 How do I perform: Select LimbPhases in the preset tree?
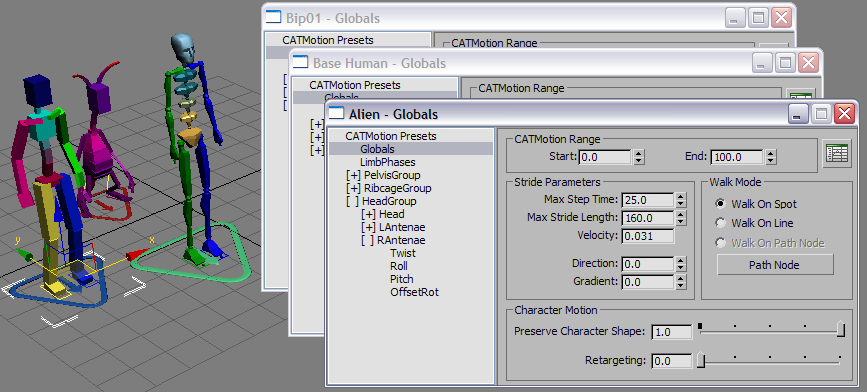388,162
